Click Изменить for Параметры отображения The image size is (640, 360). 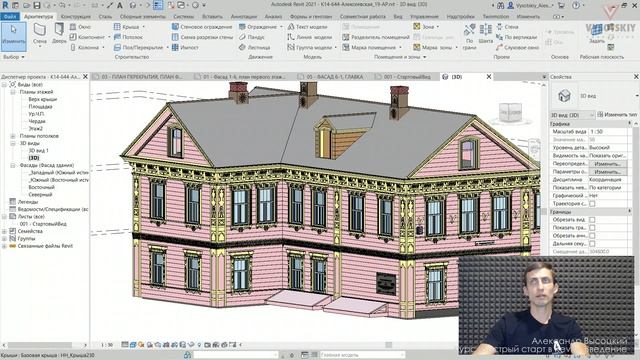click(x=607, y=172)
